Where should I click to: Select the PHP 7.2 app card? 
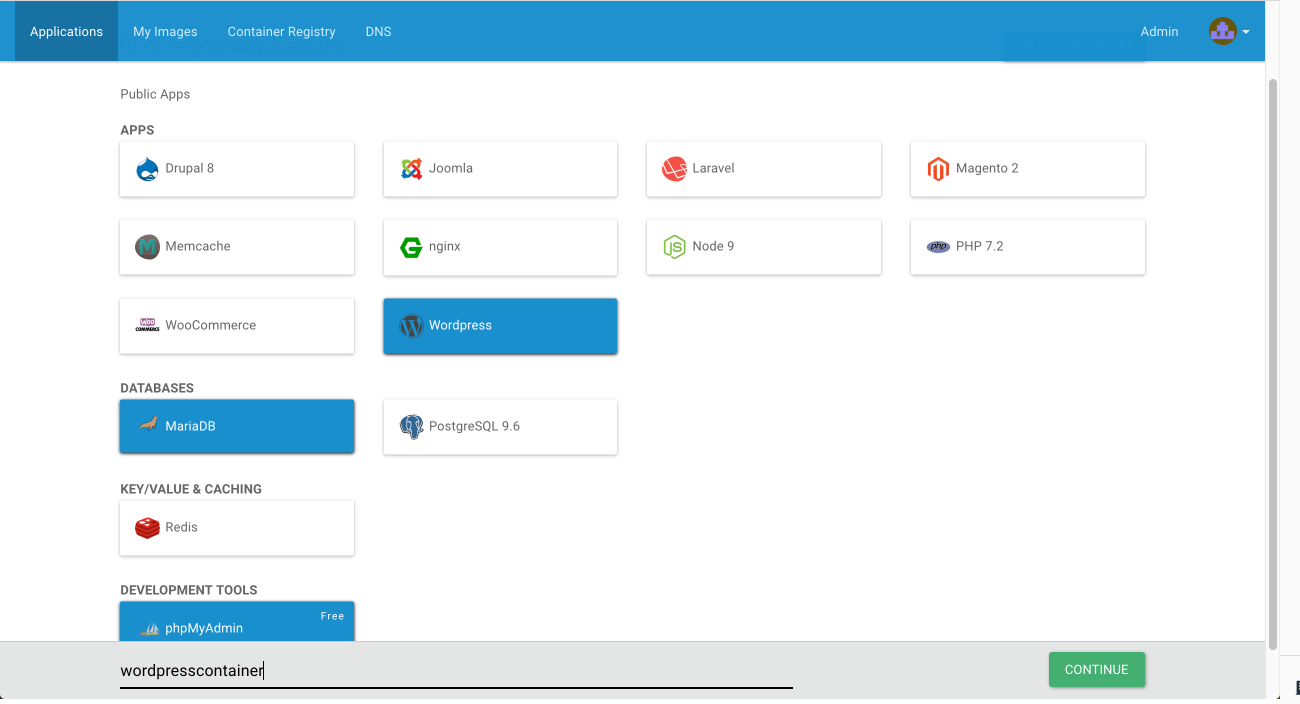(x=1028, y=247)
